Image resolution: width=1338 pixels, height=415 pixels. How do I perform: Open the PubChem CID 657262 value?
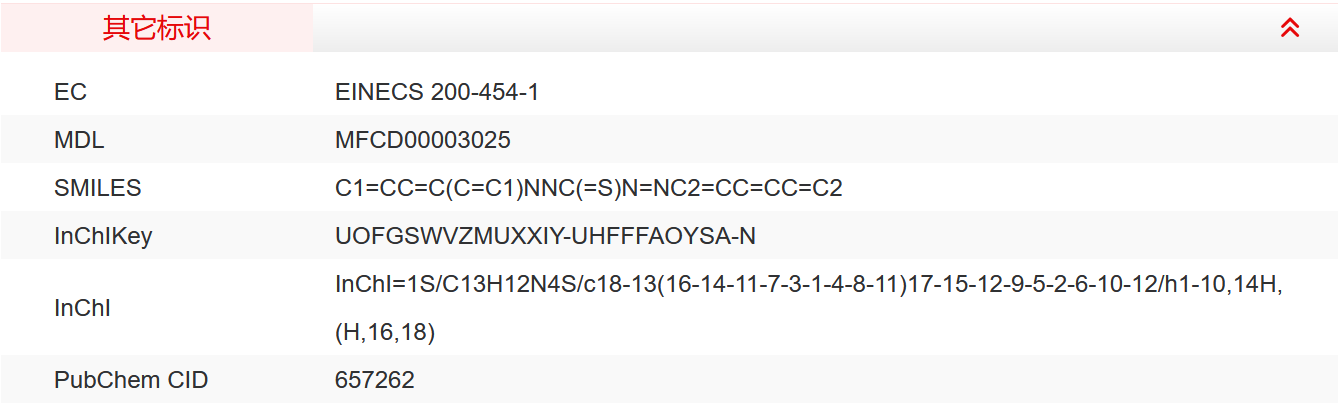[x=375, y=380]
